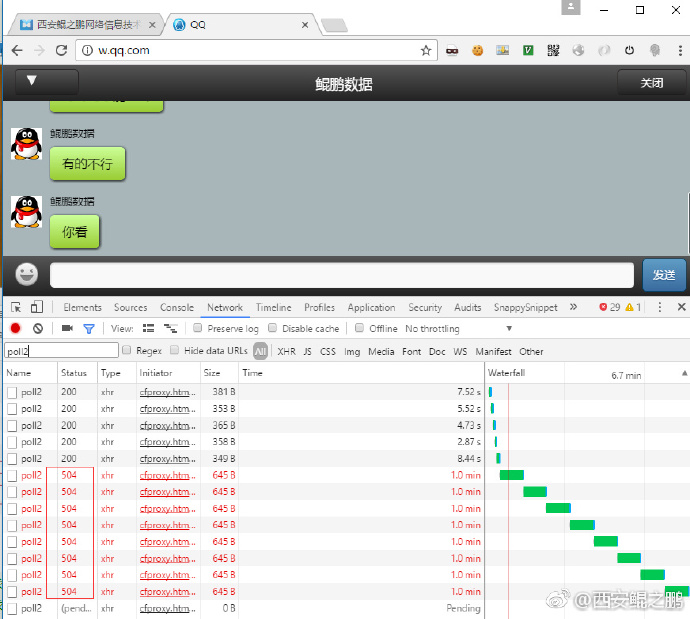690x619 pixels.
Task: Toggle the DevTools device toolbar
Action: tap(37, 307)
